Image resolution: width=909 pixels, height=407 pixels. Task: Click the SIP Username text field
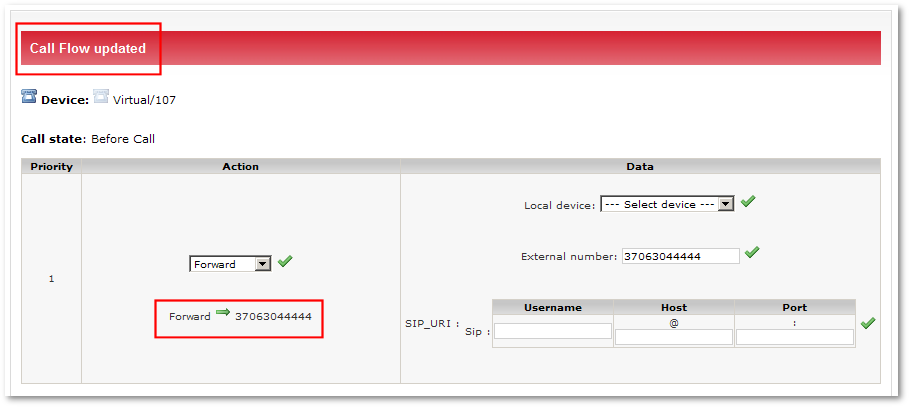tap(553, 331)
